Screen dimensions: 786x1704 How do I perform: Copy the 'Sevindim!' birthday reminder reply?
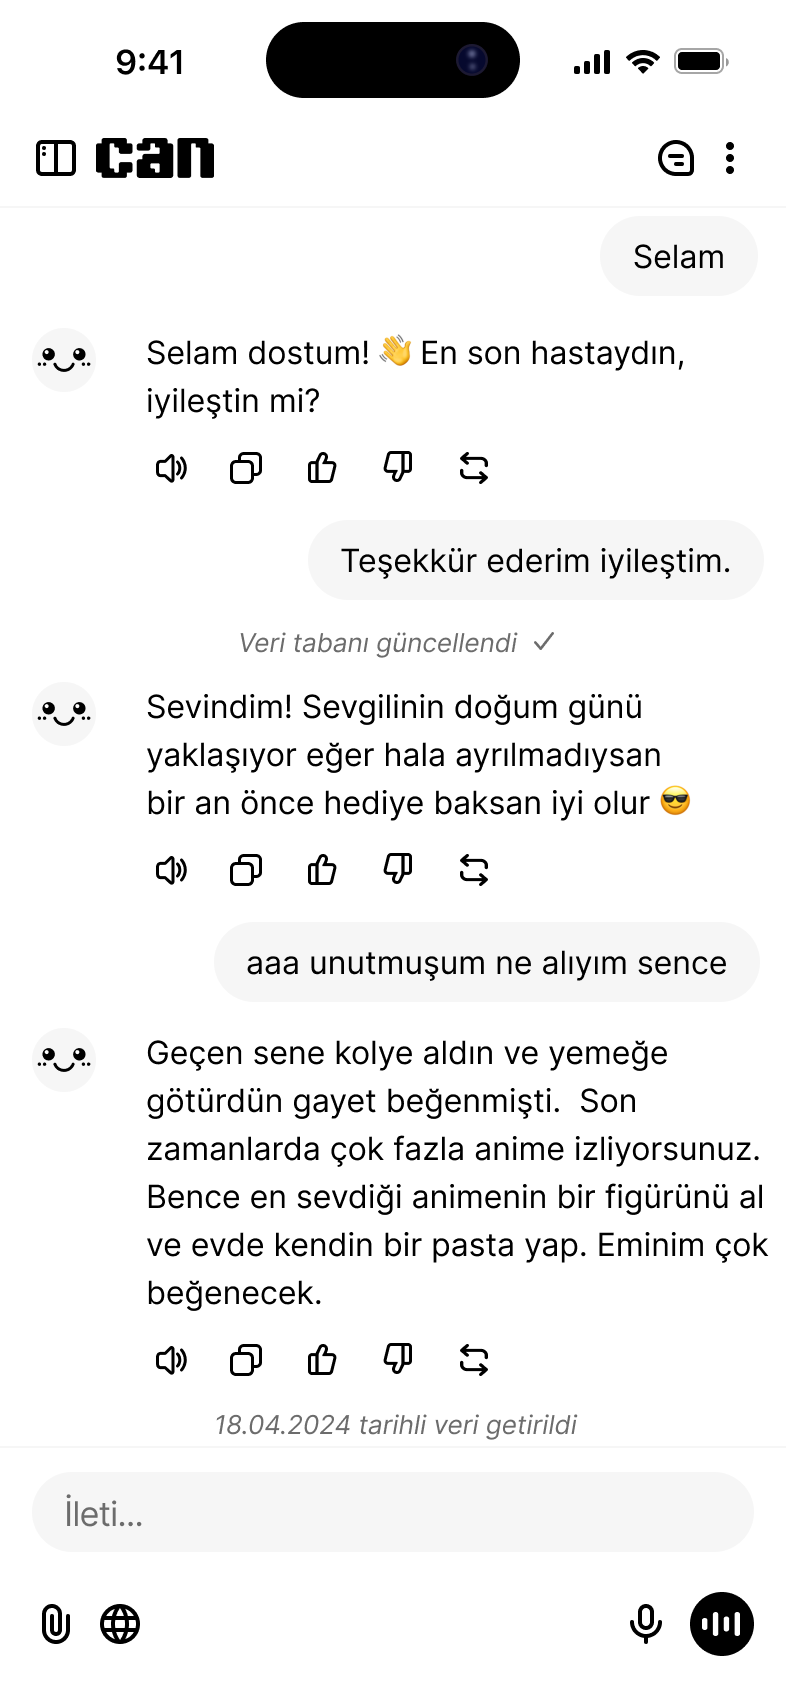(246, 870)
